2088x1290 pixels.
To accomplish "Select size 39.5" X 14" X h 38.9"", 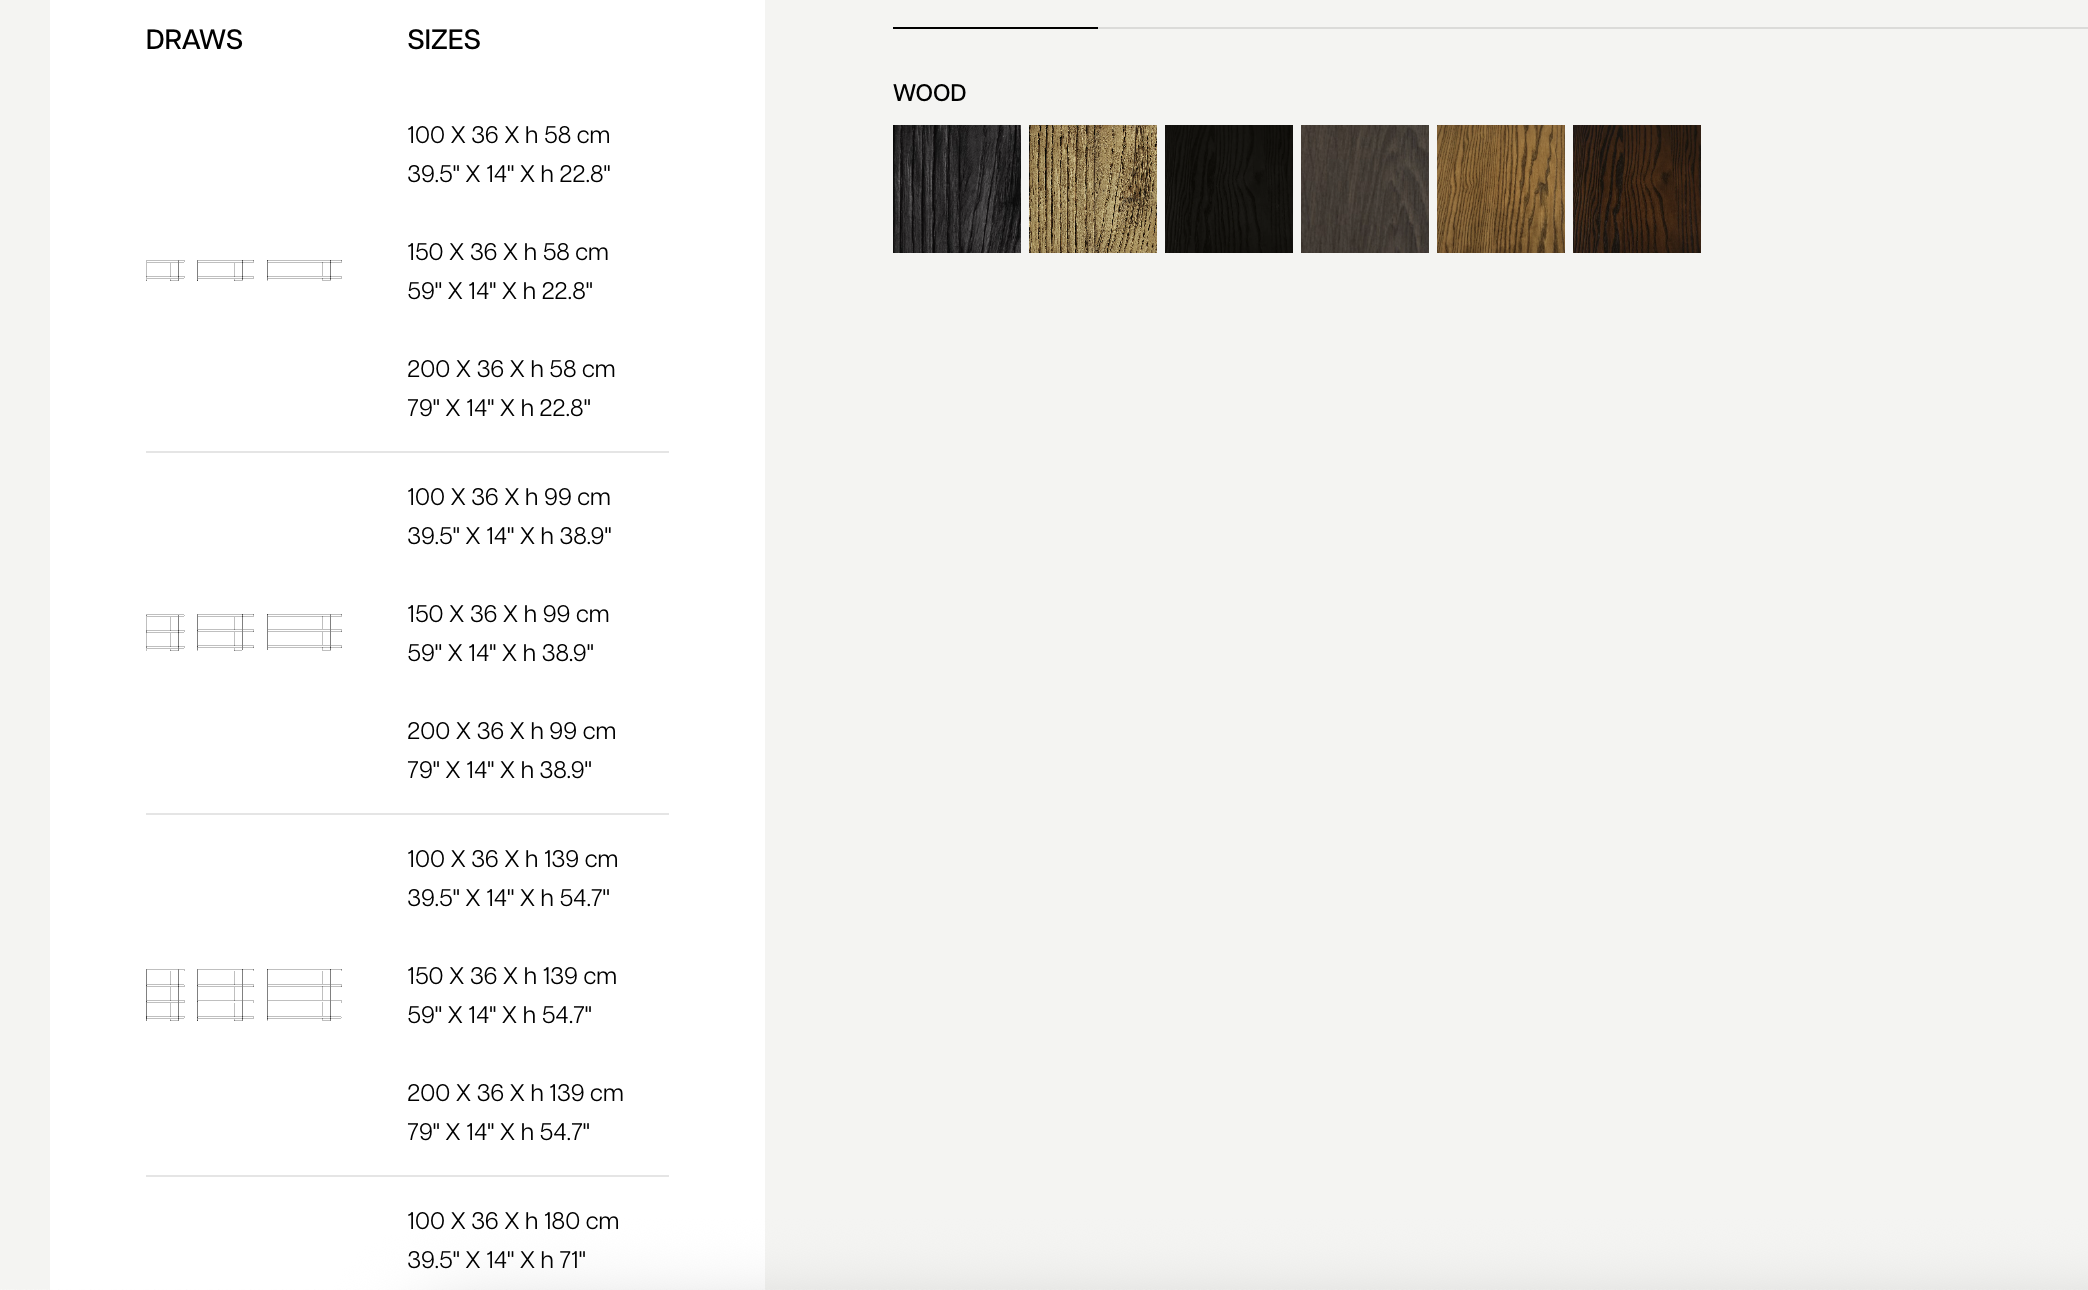I will (x=509, y=536).
